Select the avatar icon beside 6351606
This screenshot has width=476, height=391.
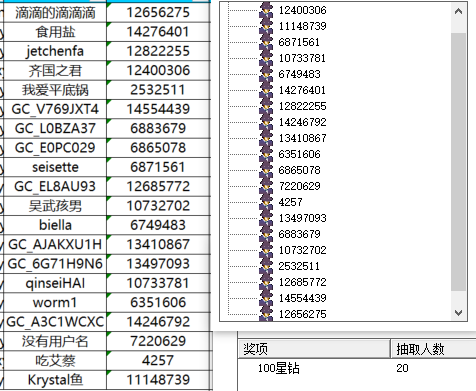click(x=266, y=154)
